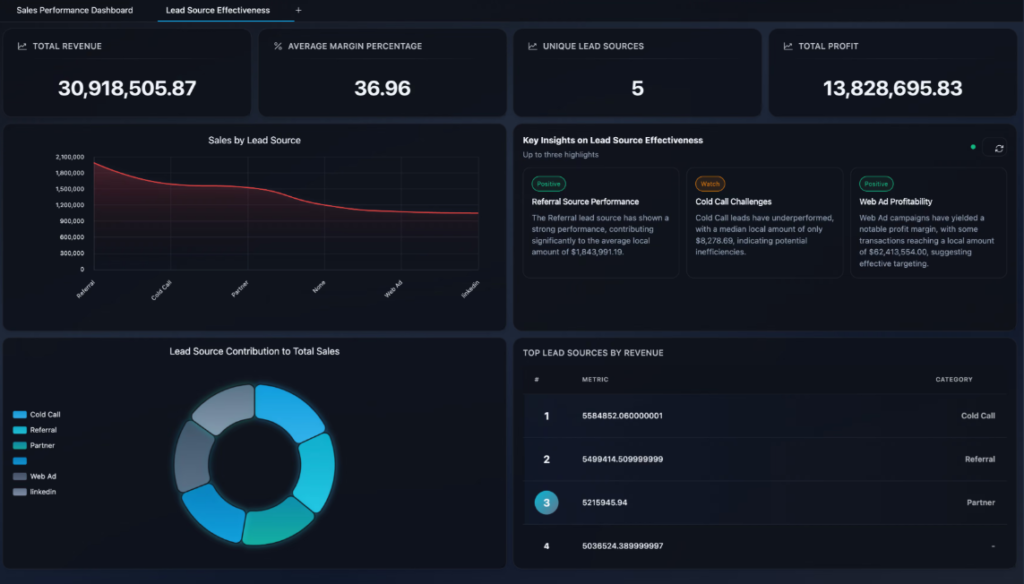Toggle the unlabeled blue legend swatch

20,461
